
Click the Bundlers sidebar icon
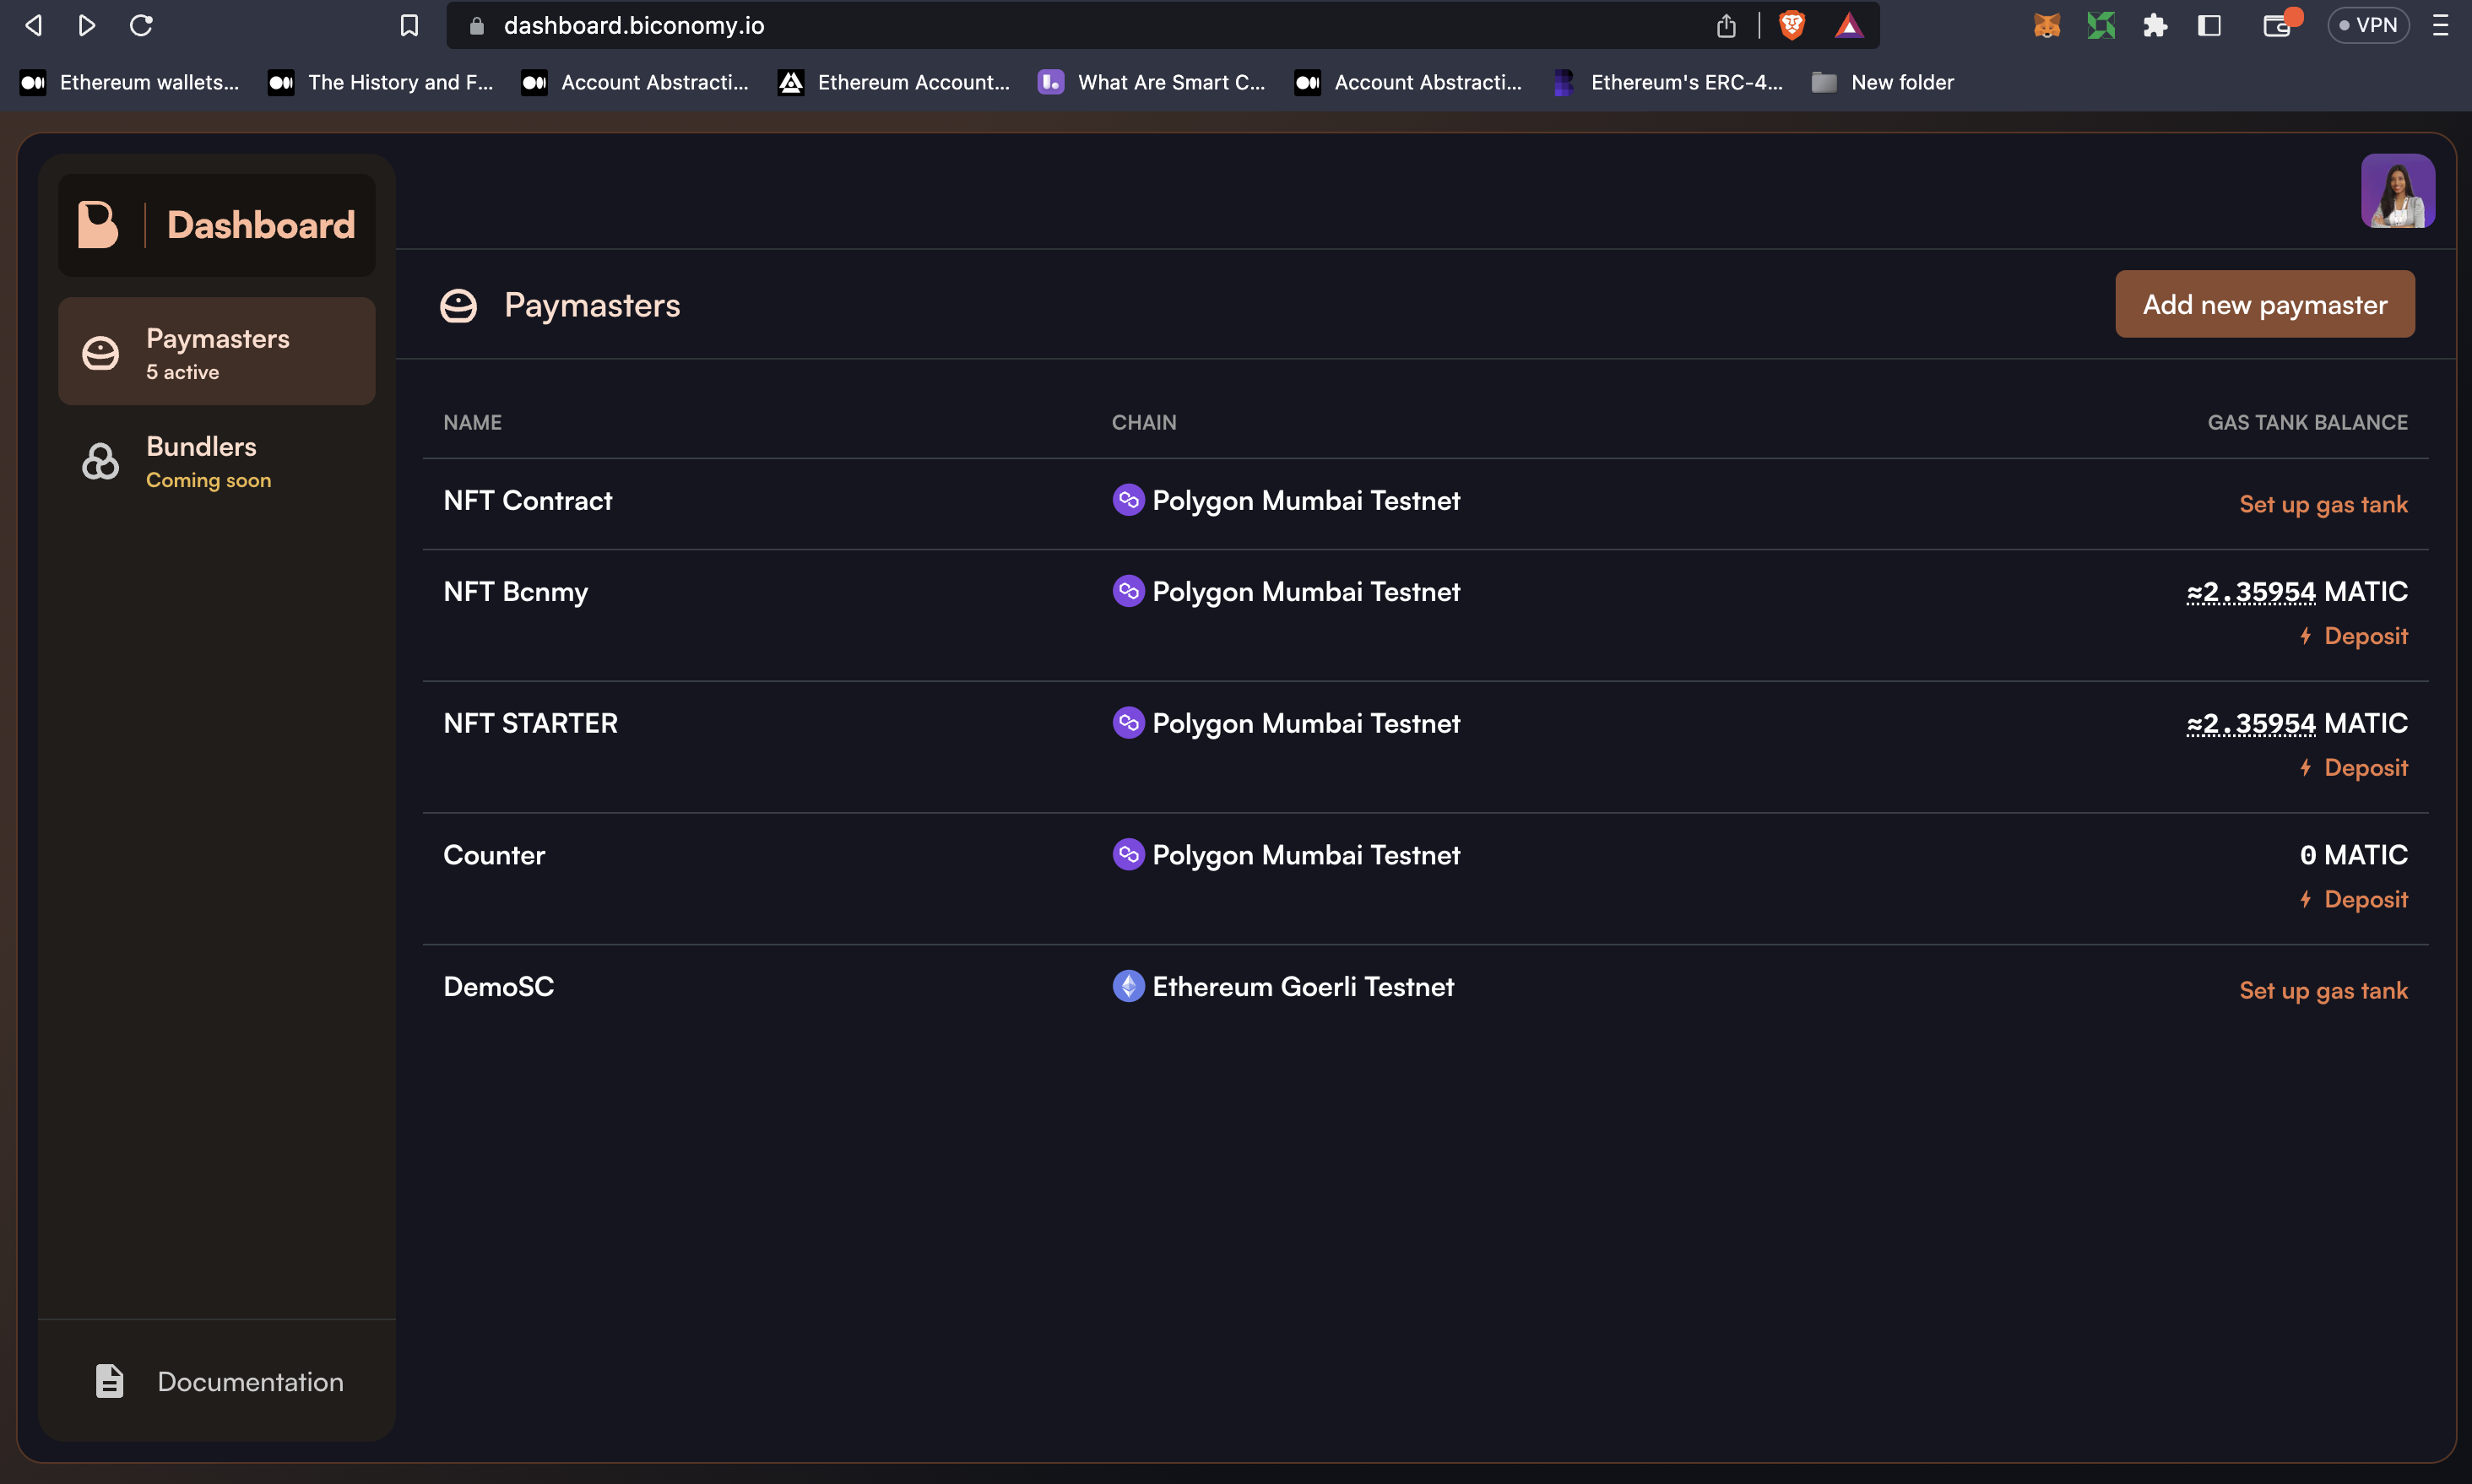tap(100, 461)
